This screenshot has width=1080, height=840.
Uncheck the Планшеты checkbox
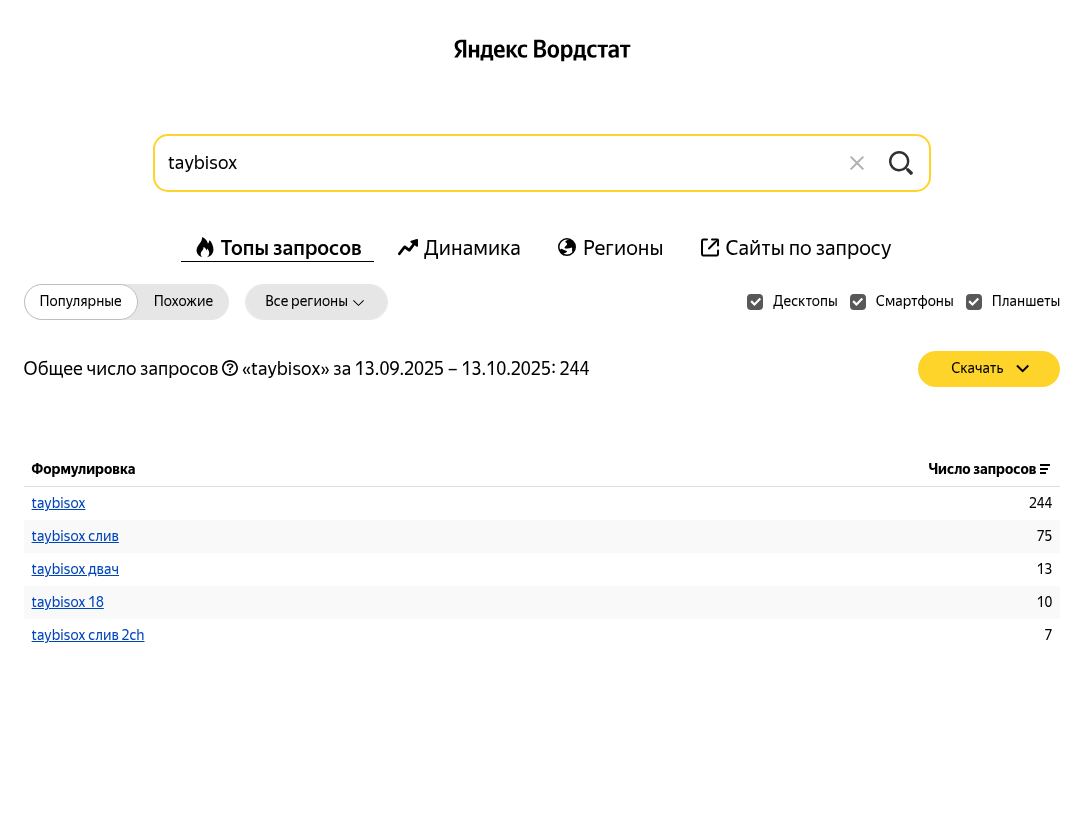973,302
